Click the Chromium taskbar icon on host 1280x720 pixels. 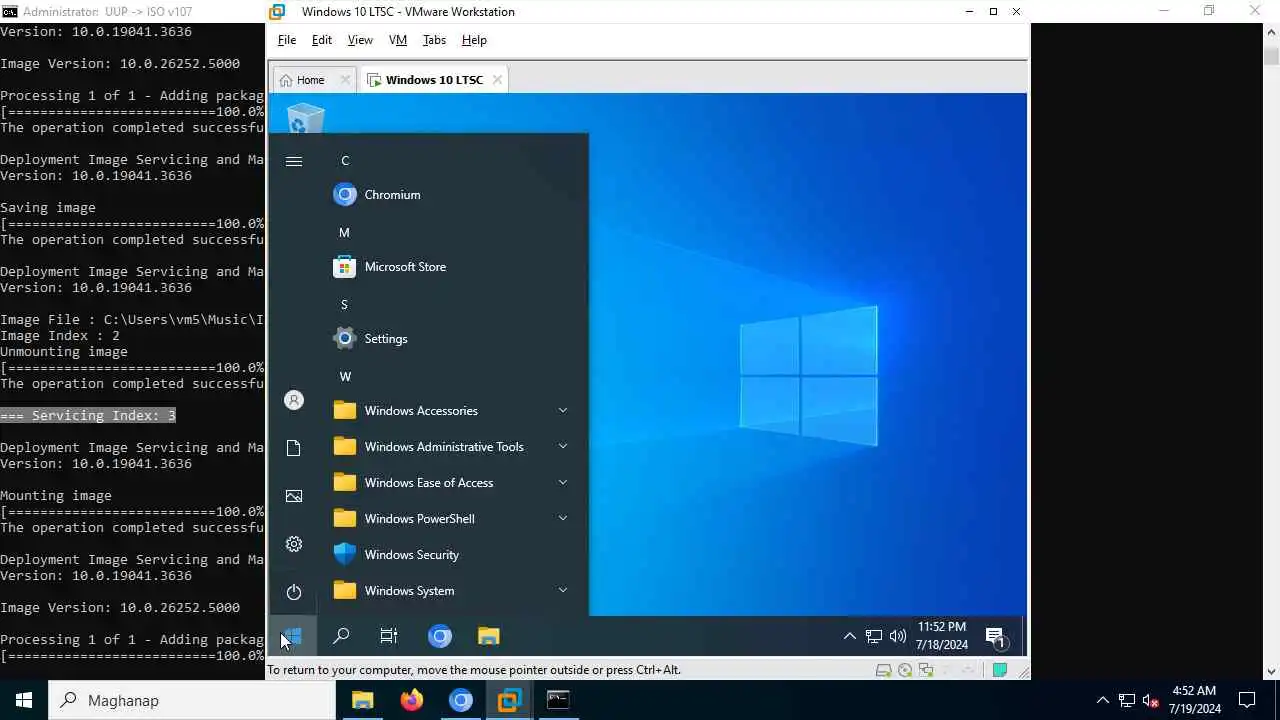460,700
